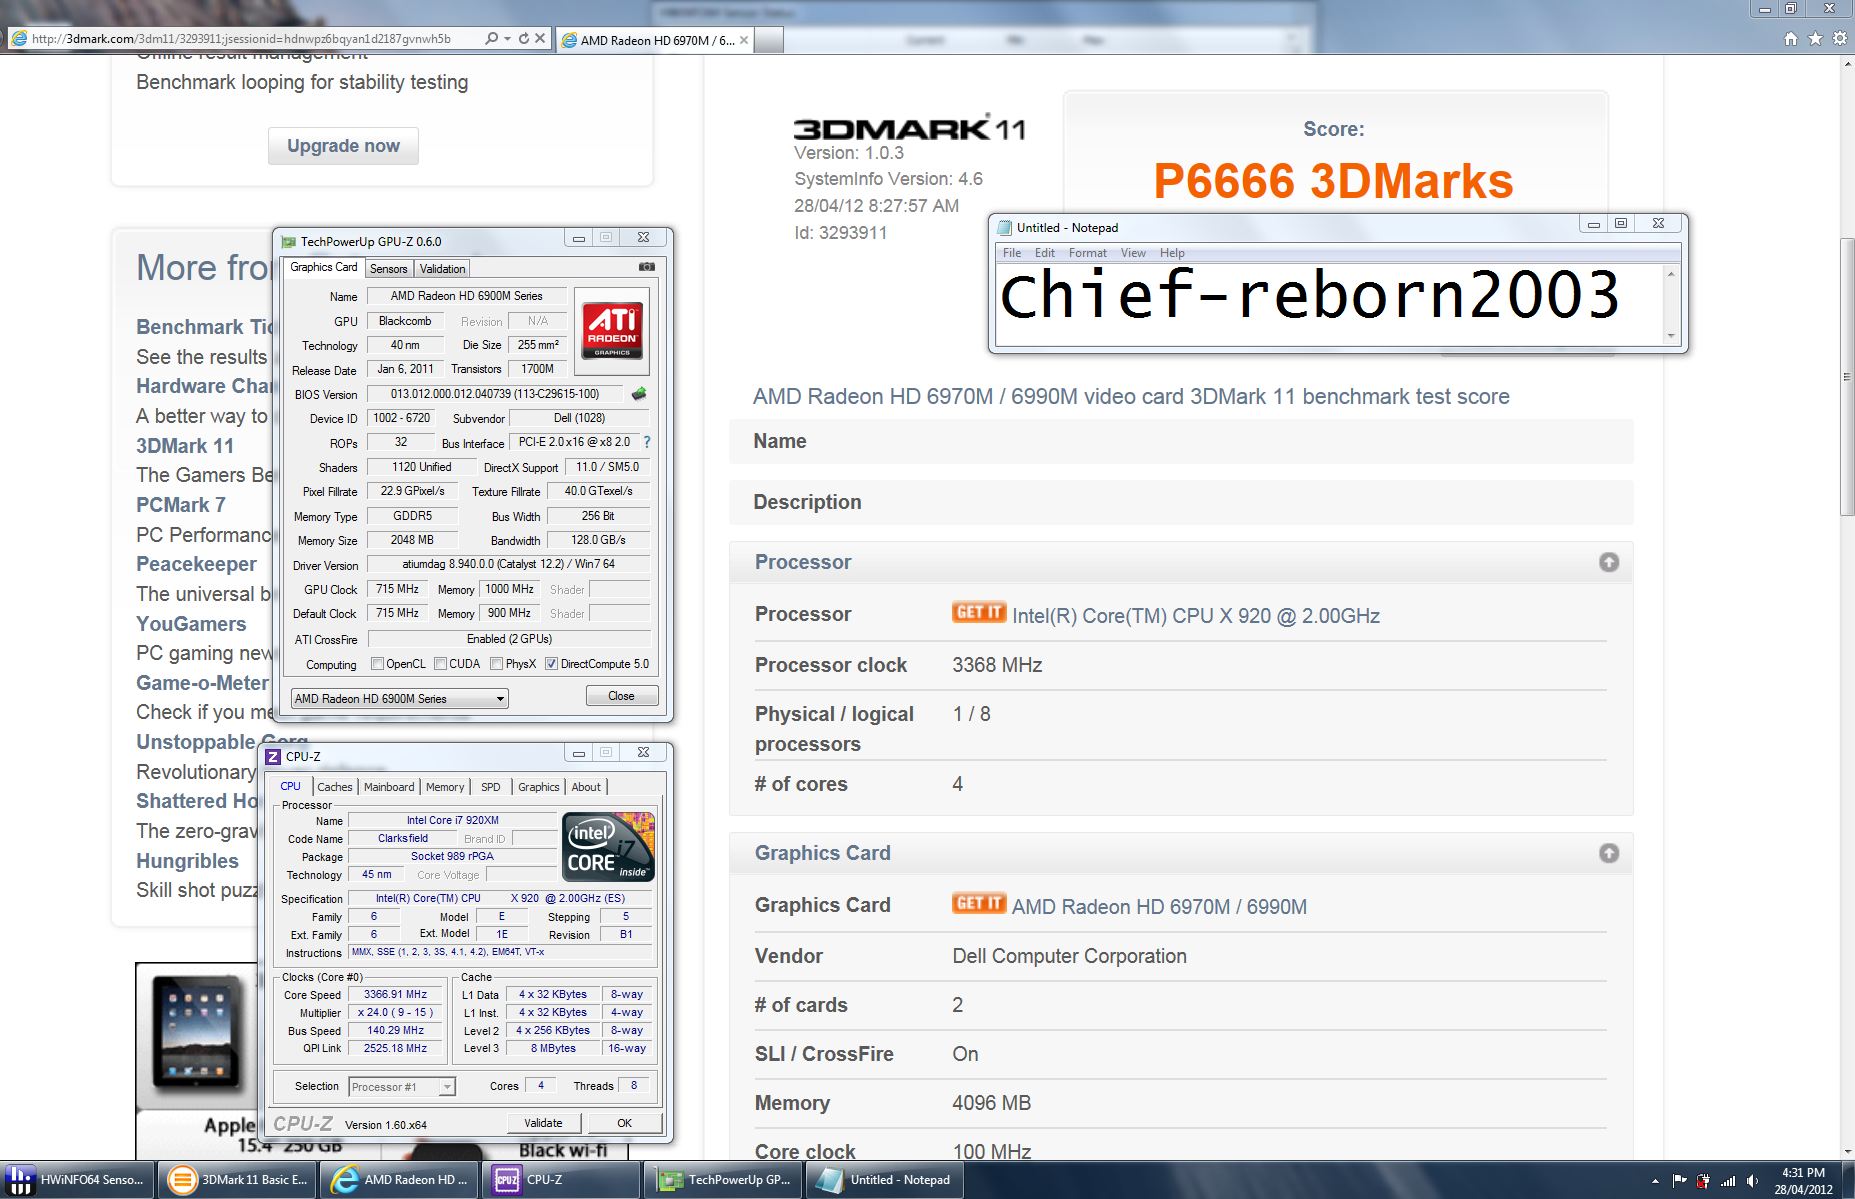Select the Graphics Card tab in GPU-Z
The height and width of the screenshot is (1199, 1855).
click(x=323, y=267)
